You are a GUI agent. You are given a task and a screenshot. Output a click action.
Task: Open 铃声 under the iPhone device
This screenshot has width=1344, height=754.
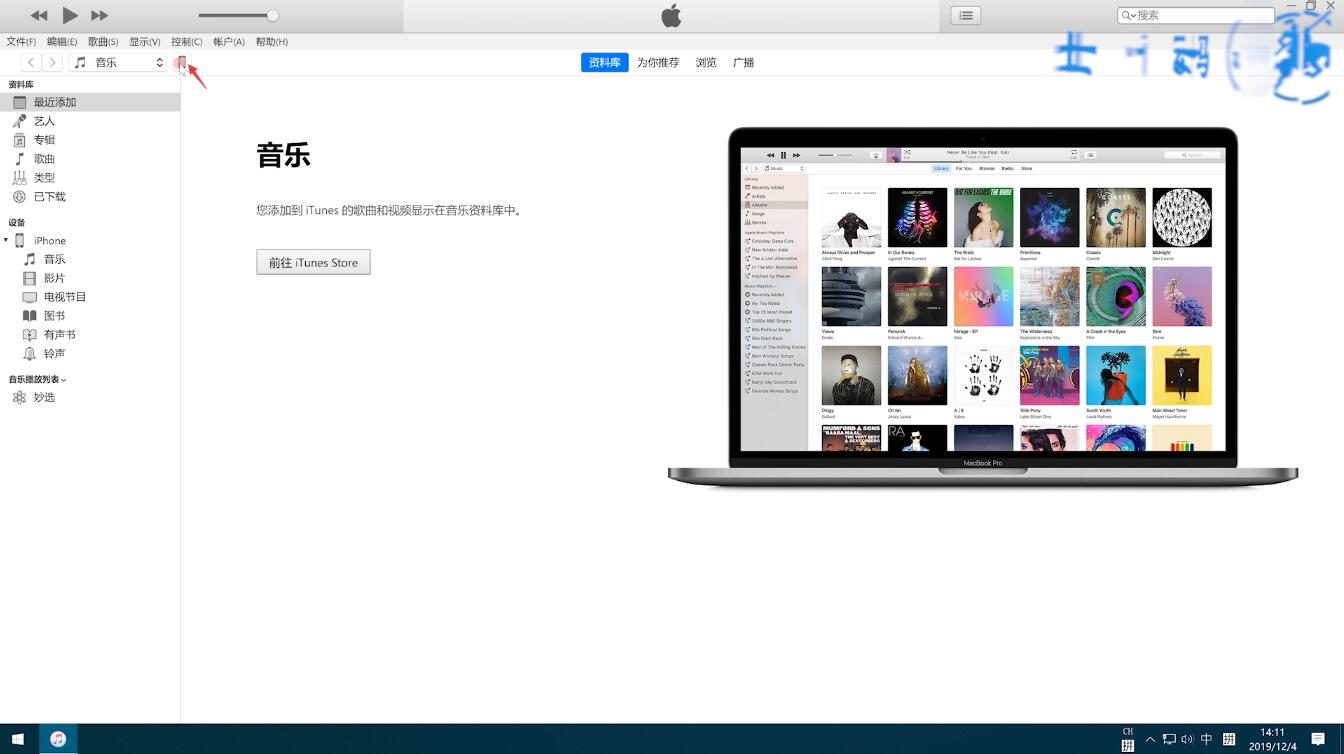click(x=90, y=354)
